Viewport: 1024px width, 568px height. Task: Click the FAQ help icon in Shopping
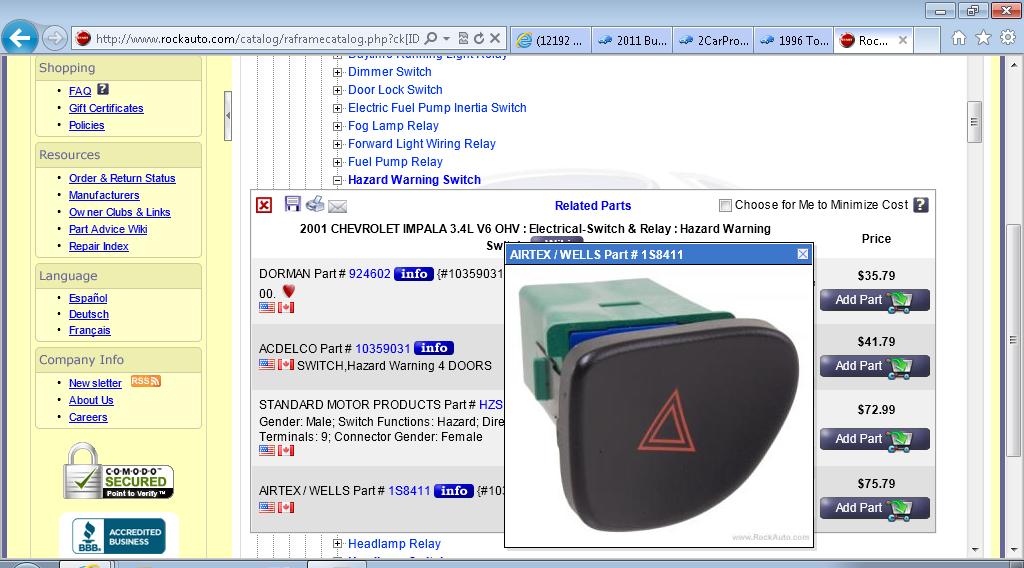tap(103, 89)
